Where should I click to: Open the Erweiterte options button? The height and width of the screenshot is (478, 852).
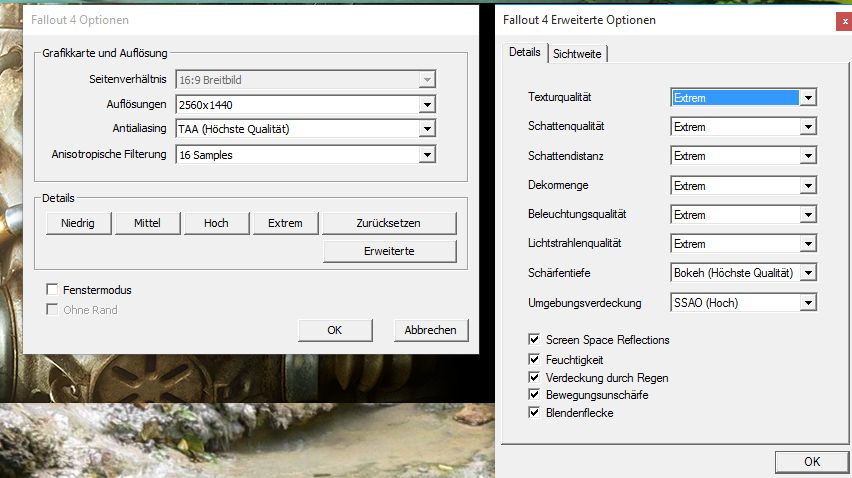(x=389, y=251)
